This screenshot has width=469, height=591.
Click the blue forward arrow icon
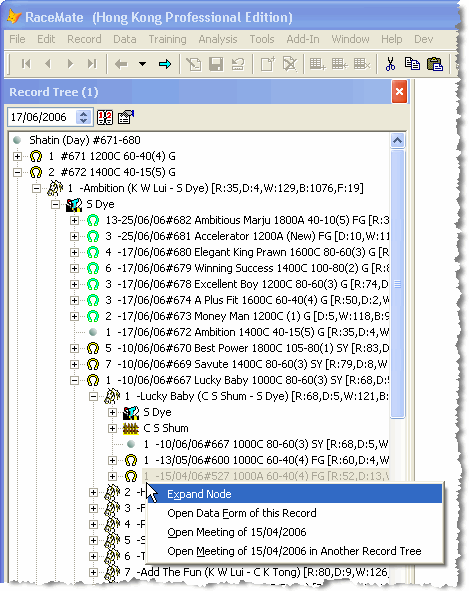click(165, 64)
